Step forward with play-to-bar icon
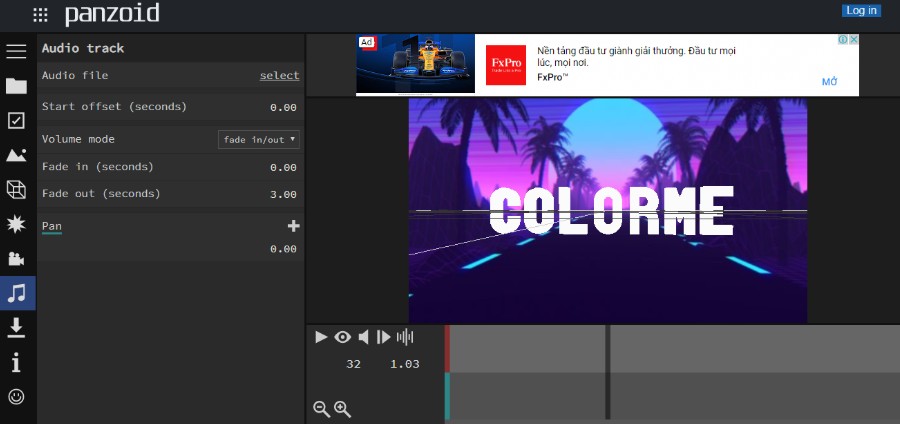Viewport: 900px width, 424px height. coord(383,337)
